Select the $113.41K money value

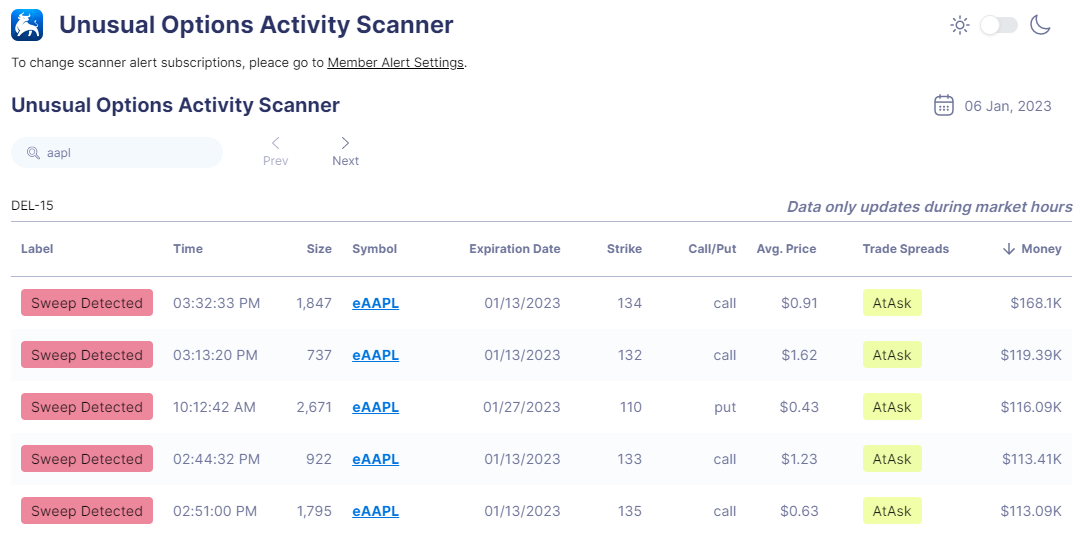click(x=1032, y=459)
